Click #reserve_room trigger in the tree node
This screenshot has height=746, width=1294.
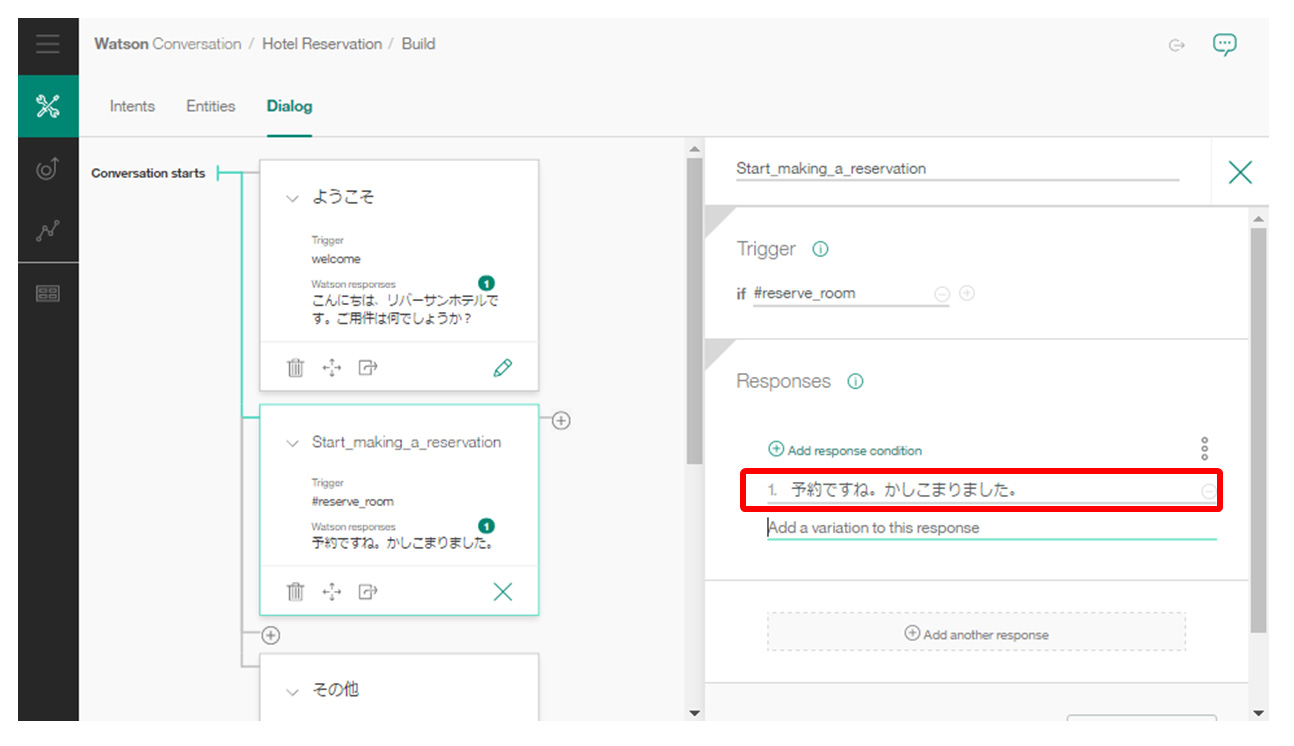point(352,502)
